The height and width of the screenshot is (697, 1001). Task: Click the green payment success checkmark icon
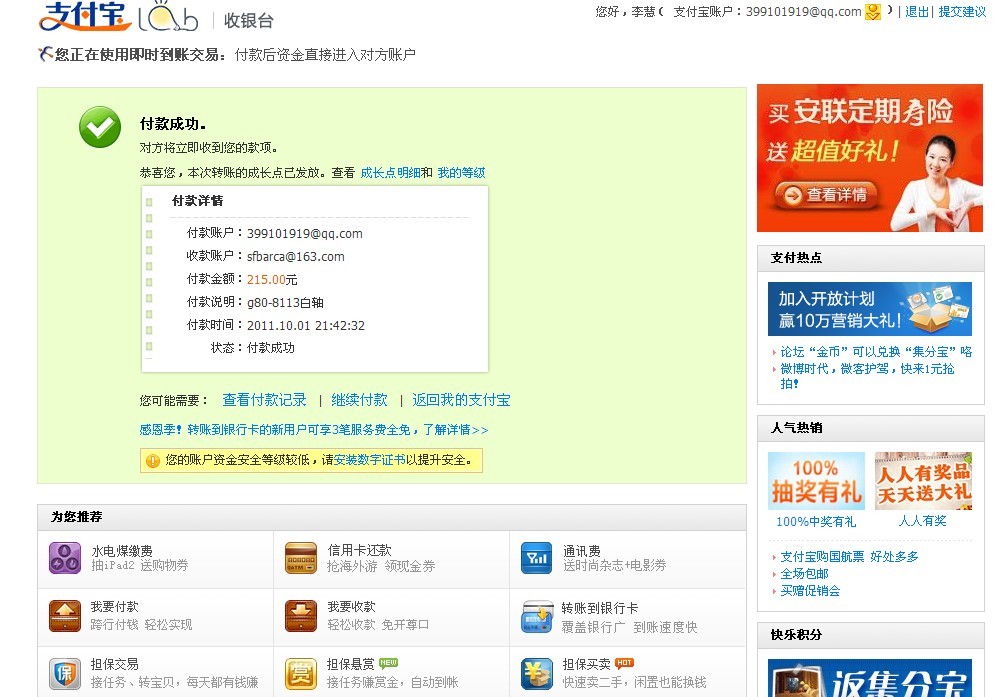(100, 127)
